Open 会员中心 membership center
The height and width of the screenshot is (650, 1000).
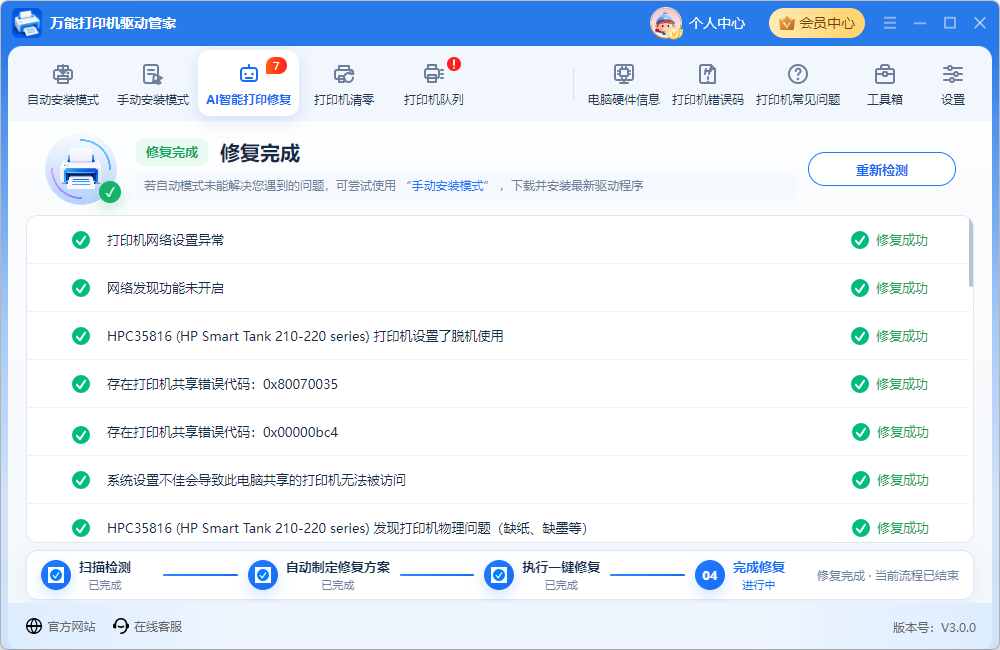[x=817, y=23]
